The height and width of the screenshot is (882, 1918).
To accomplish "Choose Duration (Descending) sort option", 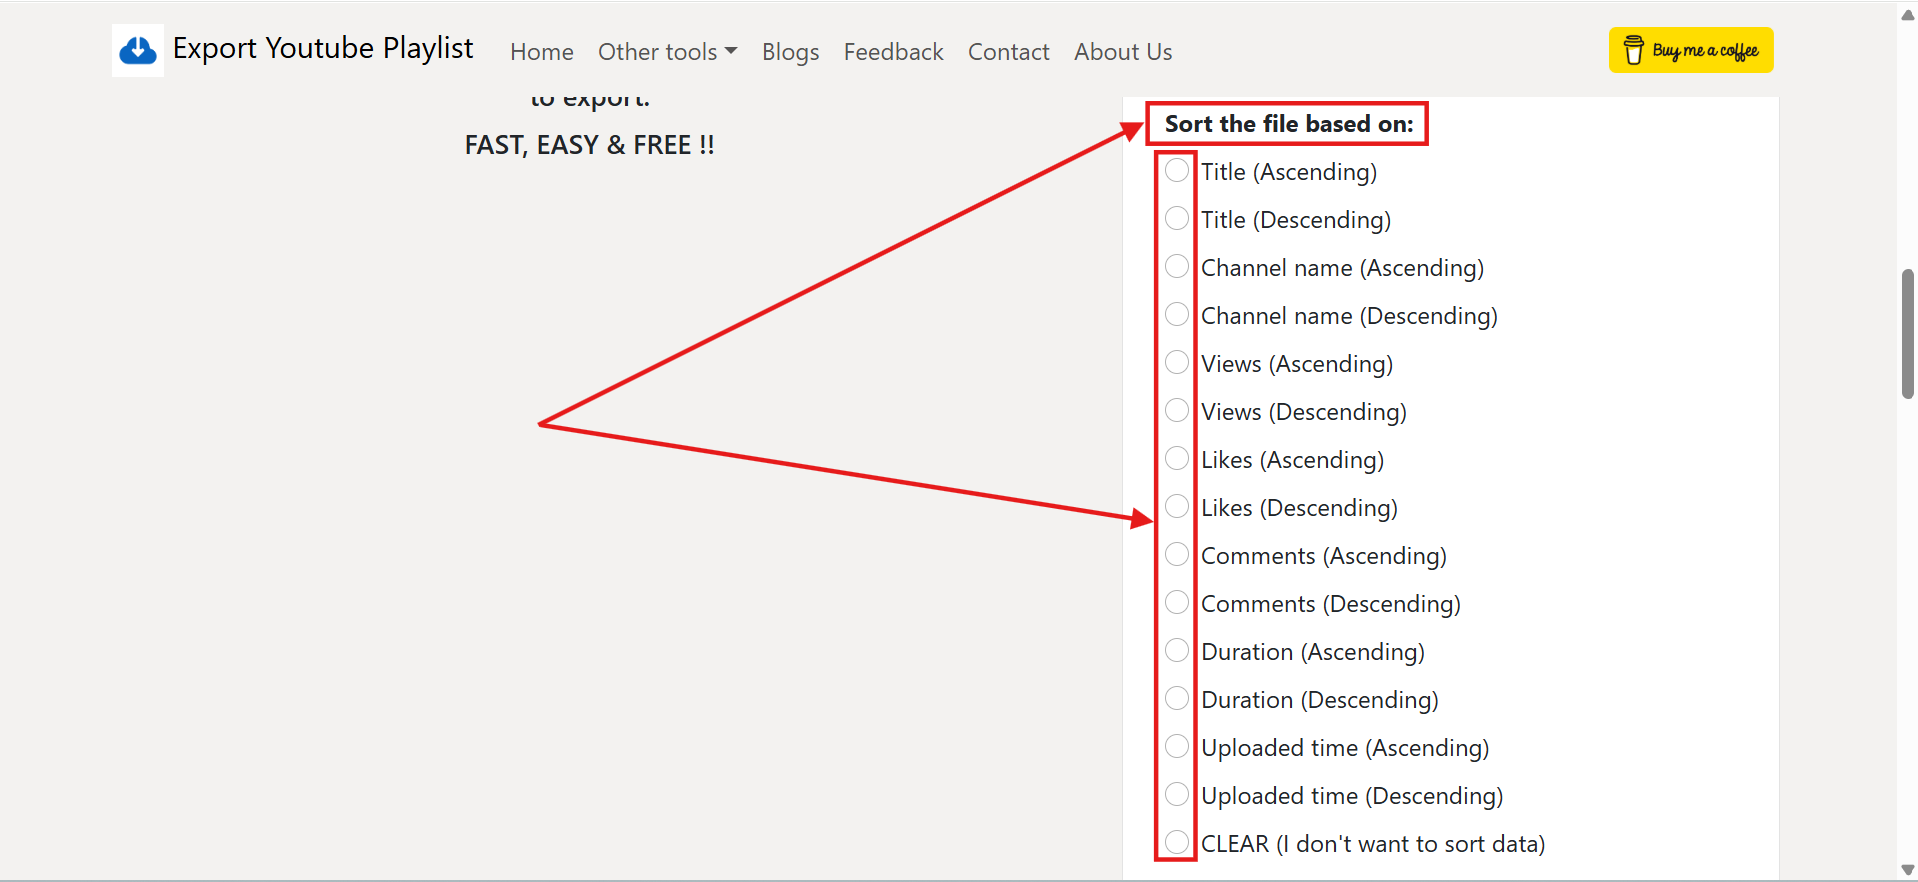I will (x=1177, y=698).
